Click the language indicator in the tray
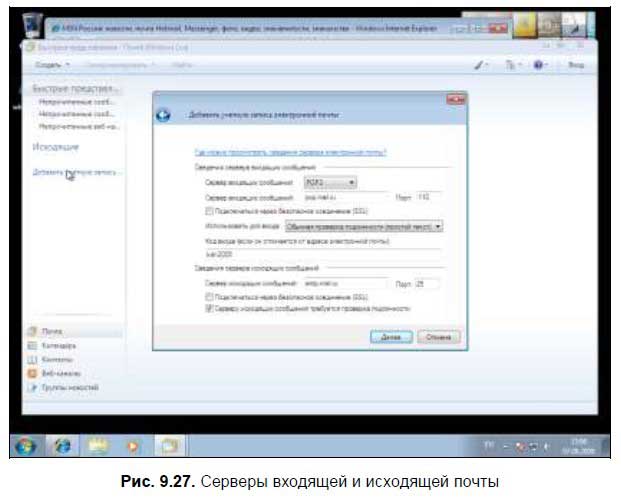The image size is (621, 500). [489, 446]
